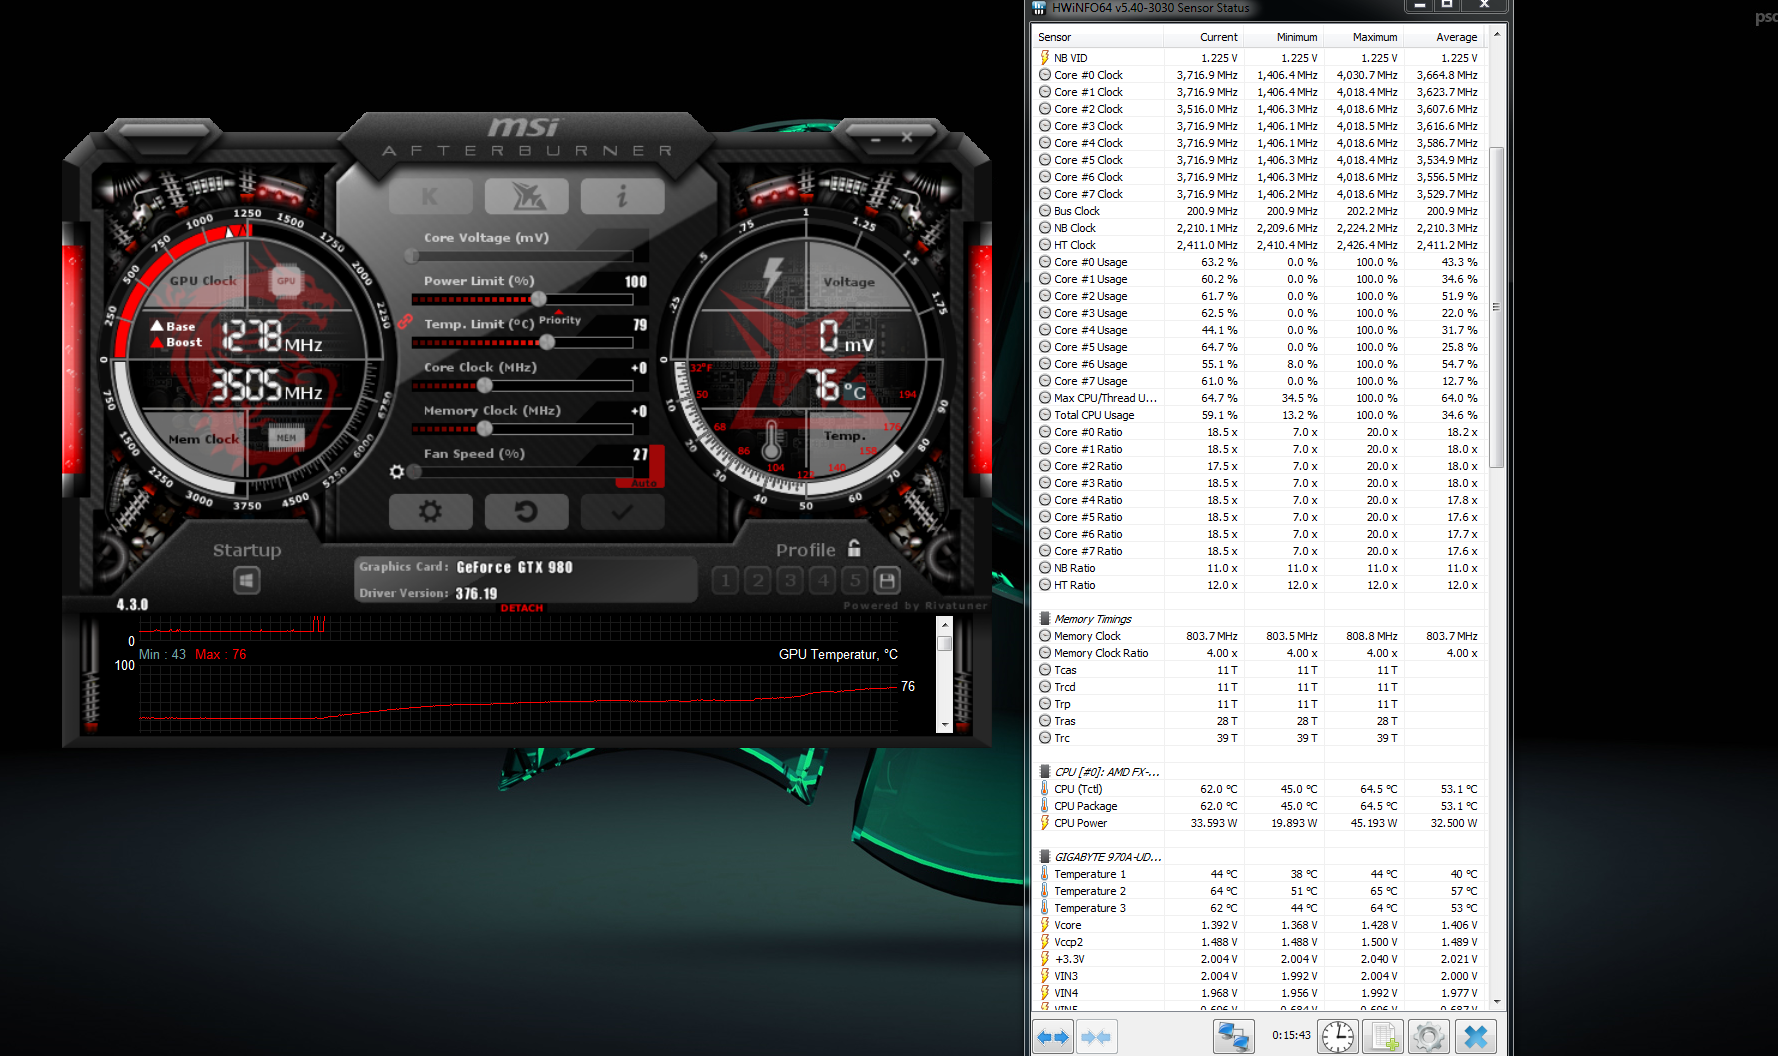Select Afterburner profile slot 2
The height and width of the screenshot is (1056, 1778).
click(x=758, y=580)
